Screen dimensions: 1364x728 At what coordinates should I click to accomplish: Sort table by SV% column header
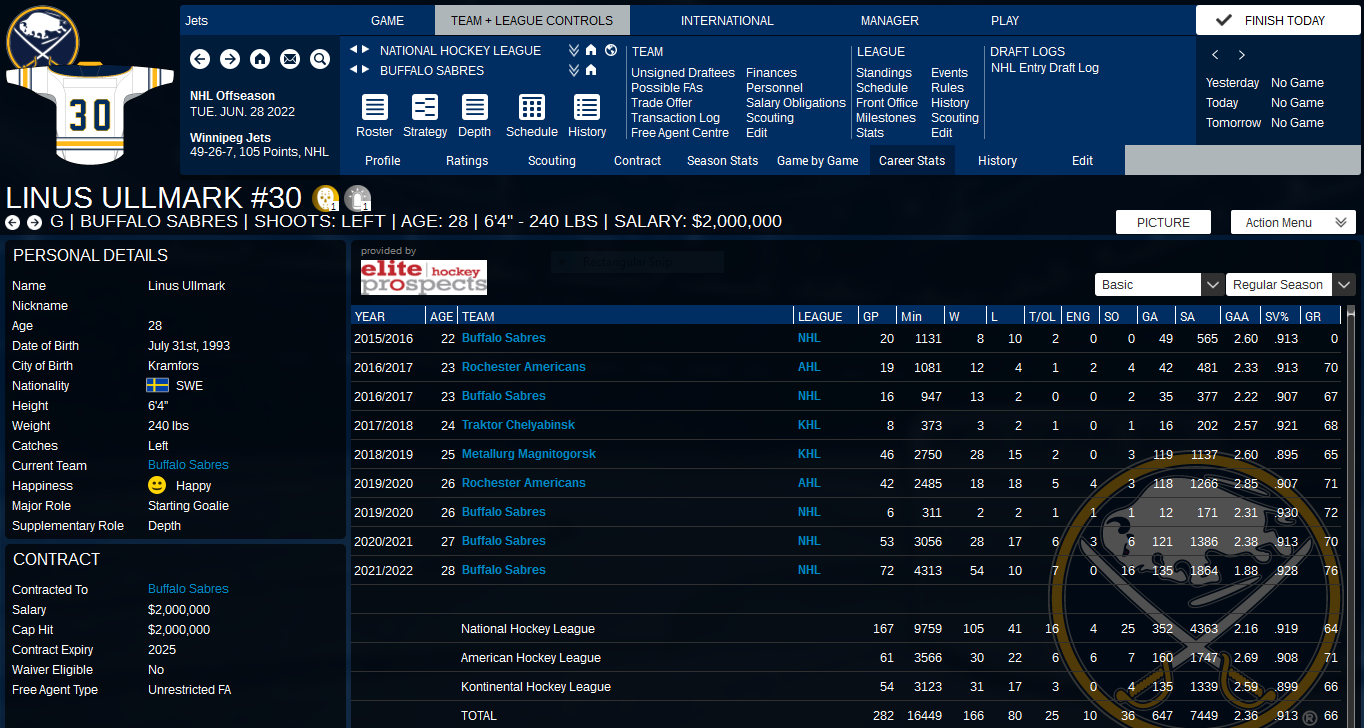pos(1281,316)
